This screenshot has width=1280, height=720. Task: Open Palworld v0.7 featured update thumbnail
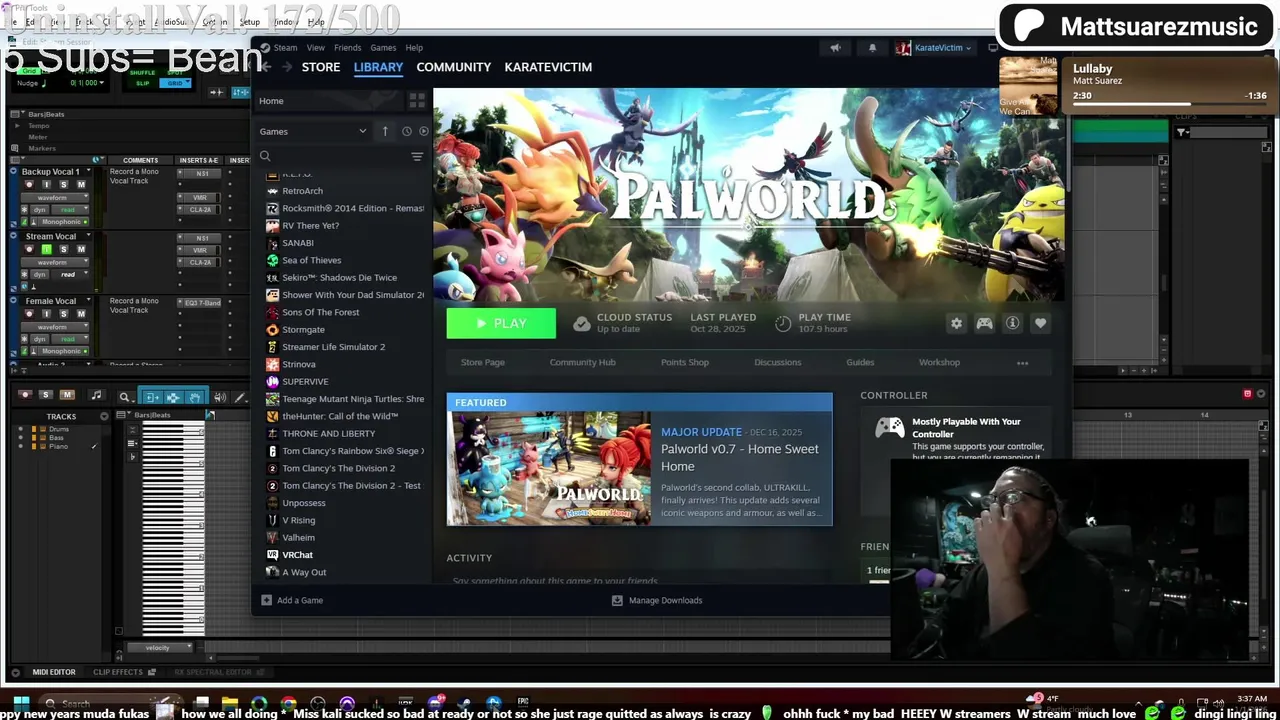click(549, 468)
